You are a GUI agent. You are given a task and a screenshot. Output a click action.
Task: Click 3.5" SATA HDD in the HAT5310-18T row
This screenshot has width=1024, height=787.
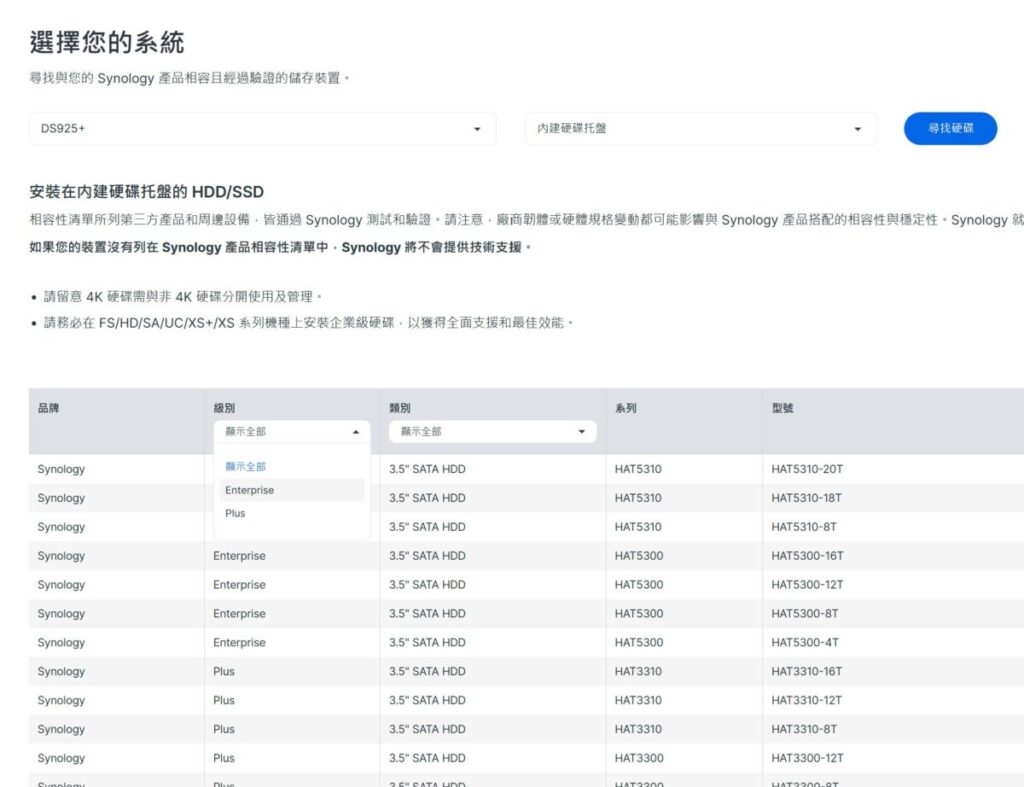pyautogui.click(x=427, y=498)
